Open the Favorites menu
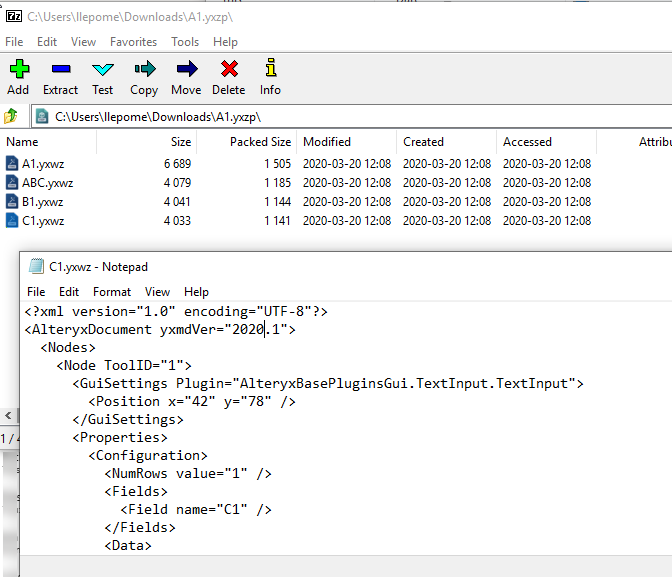 tap(133, 42)
